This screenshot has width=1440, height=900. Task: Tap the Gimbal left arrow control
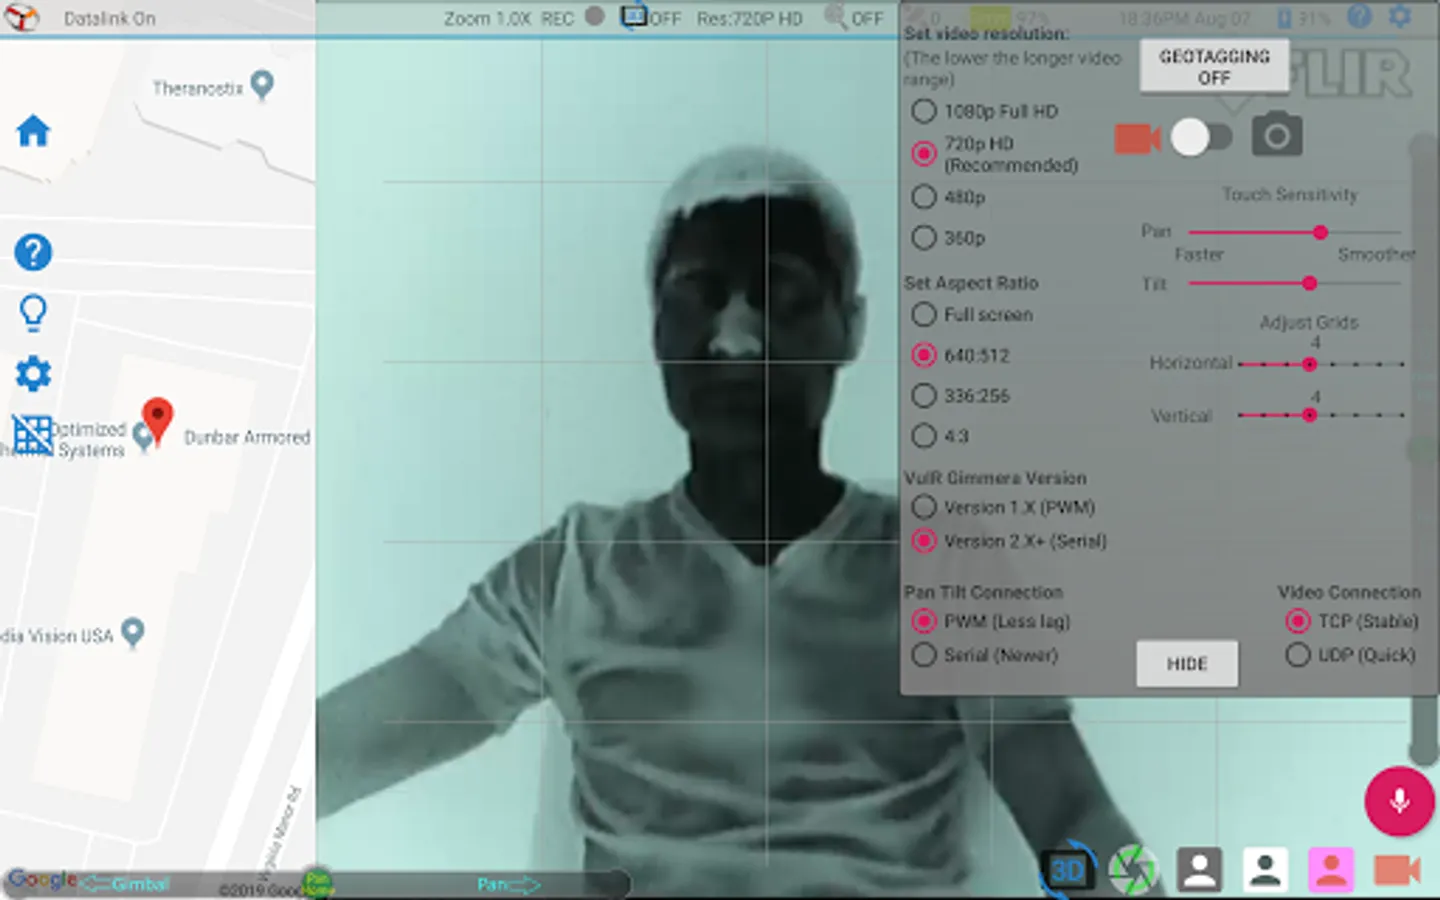pos(125,884)
